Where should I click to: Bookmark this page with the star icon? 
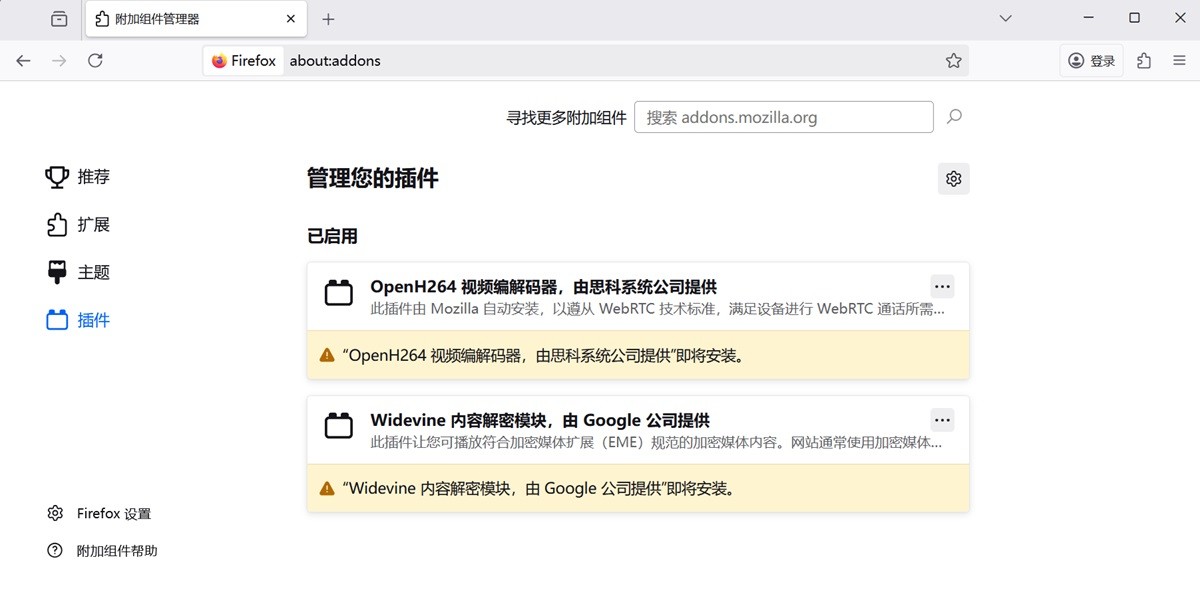tap(953, 60)
